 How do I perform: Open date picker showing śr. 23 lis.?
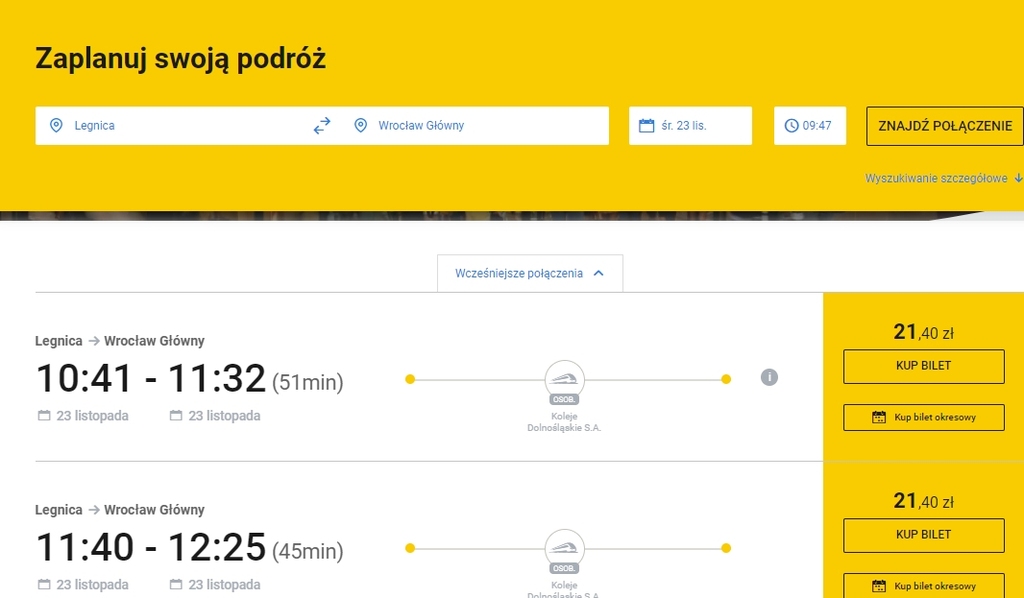pyautogui.click(x=690, y=125)
